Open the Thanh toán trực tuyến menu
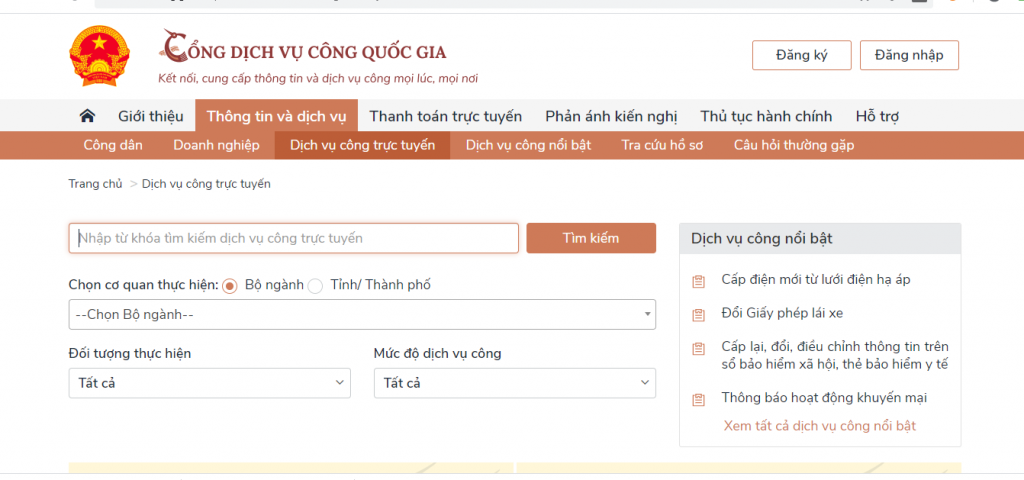This screenshot has width=1024, height=480. point(445,116)
